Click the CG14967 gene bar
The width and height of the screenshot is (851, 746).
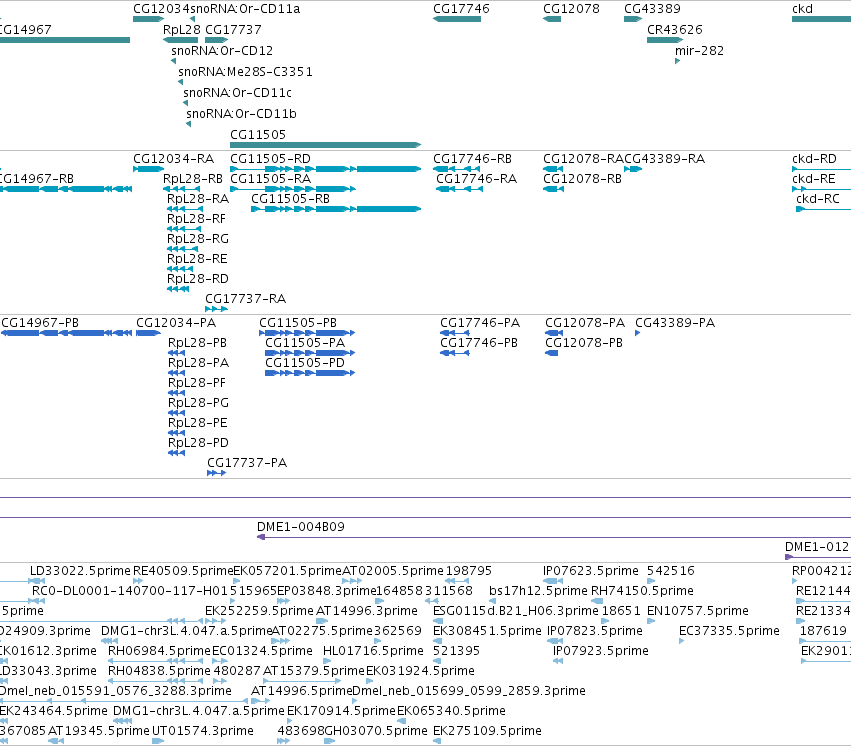[x=65, y=40]
